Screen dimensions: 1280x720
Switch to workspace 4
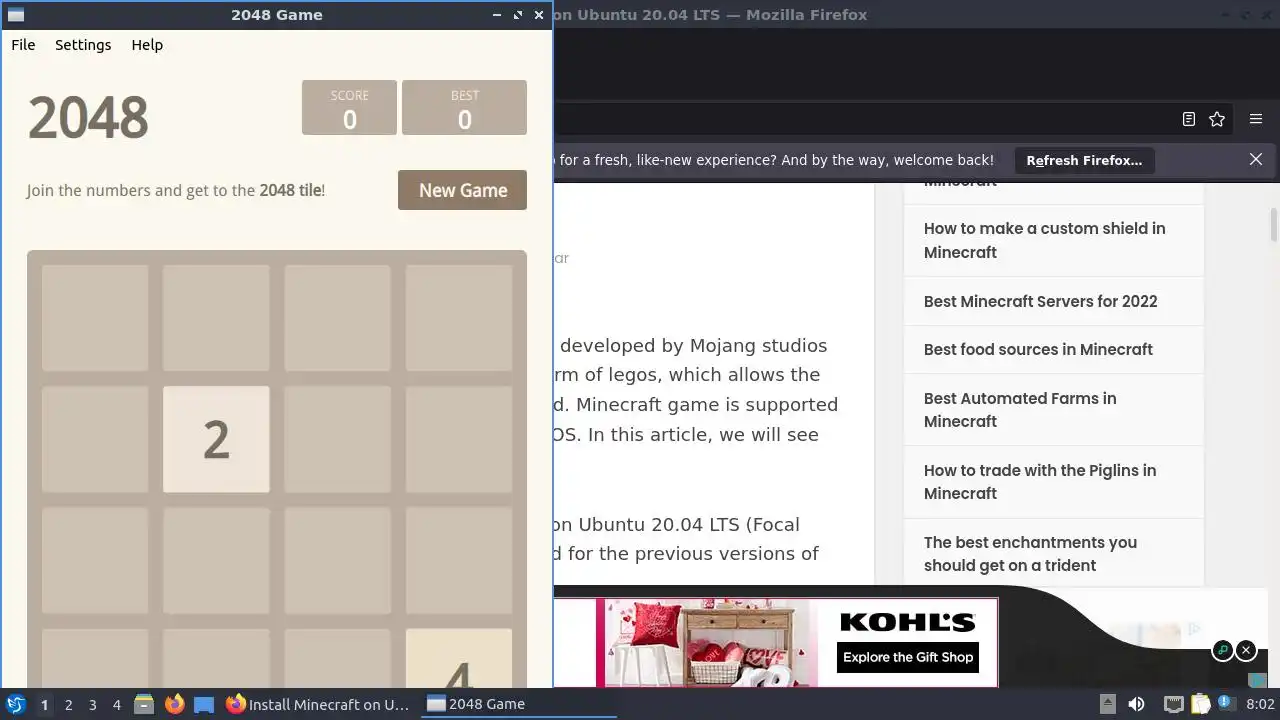click(116, 704)
